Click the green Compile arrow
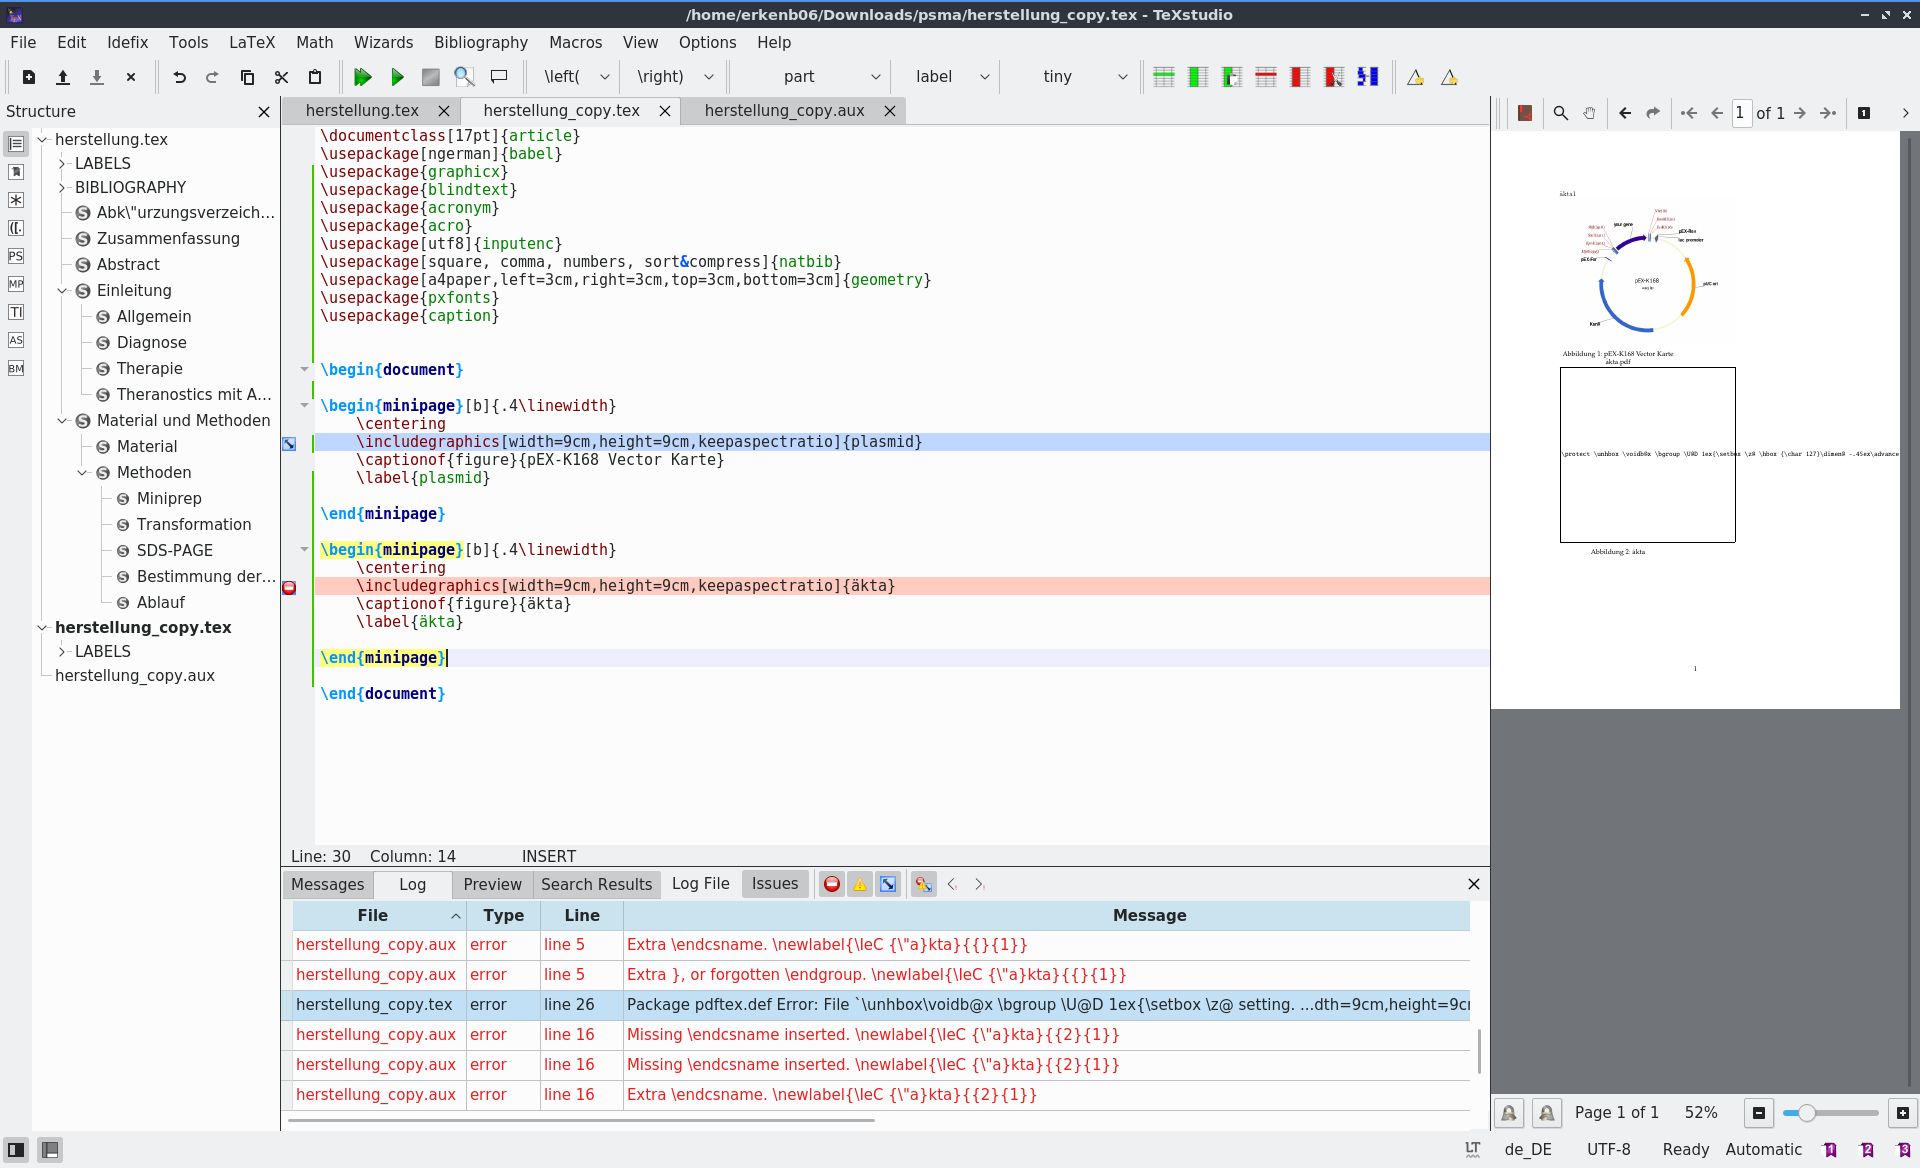The image size is (1920, 1168). point(397,77)
